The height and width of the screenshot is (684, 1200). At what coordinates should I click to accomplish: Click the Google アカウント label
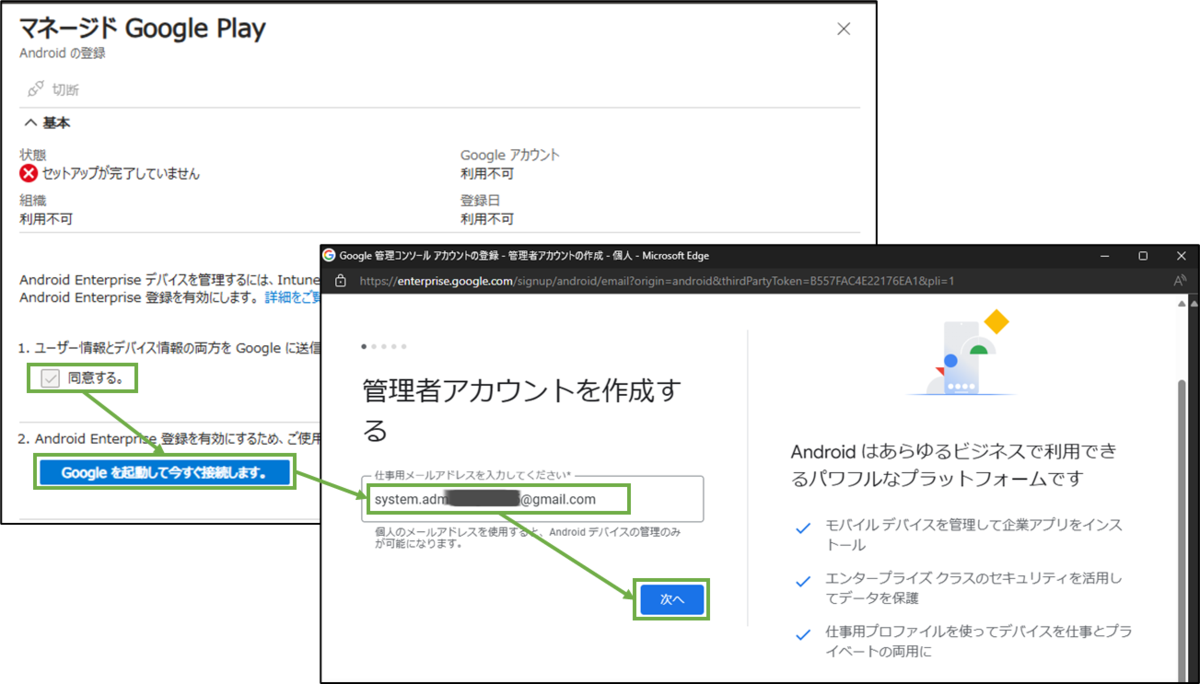[x=510, y=155]
